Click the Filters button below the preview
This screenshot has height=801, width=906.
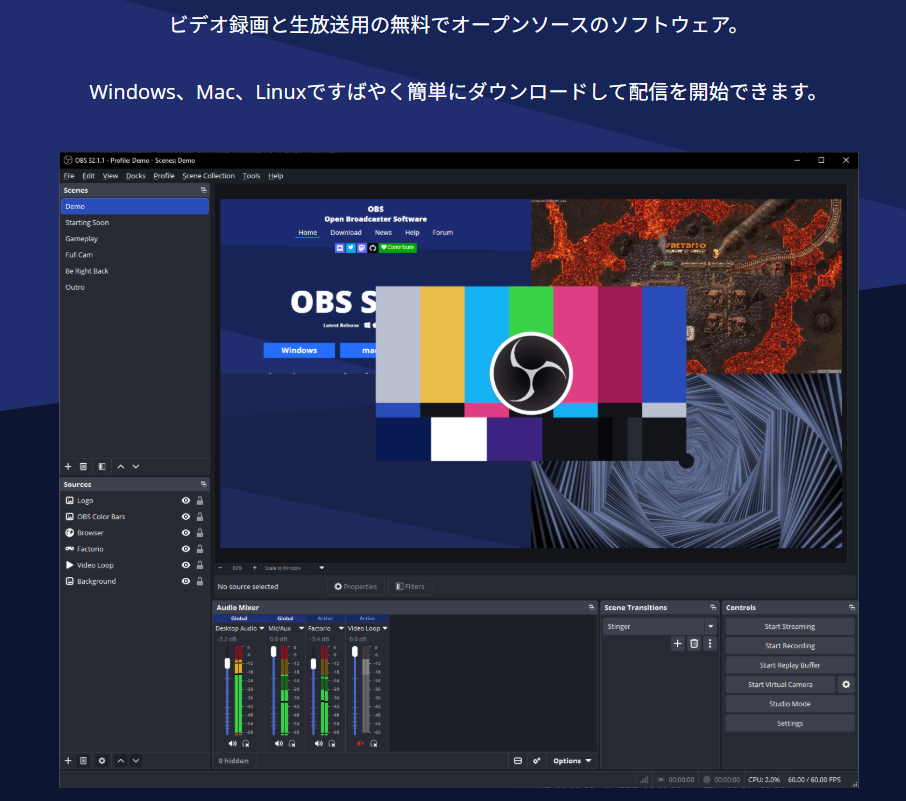[410, 587]
